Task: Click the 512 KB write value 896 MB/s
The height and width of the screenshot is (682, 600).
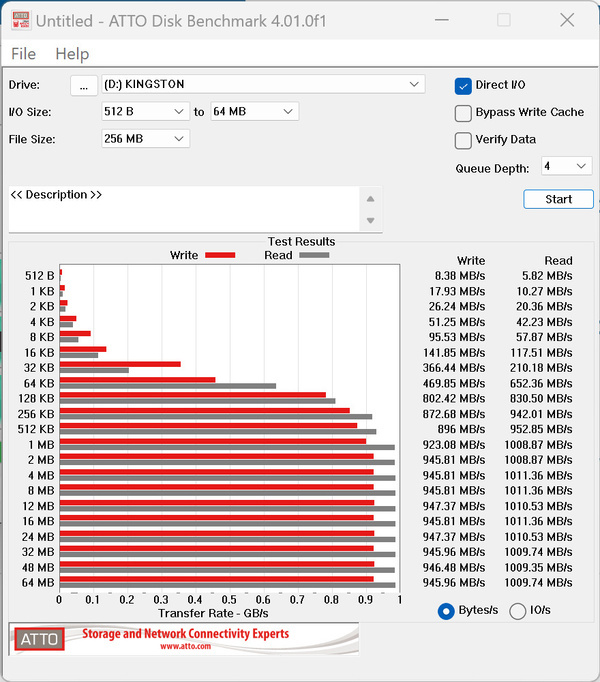Action: pyautogui.click(x=461, y=429)
